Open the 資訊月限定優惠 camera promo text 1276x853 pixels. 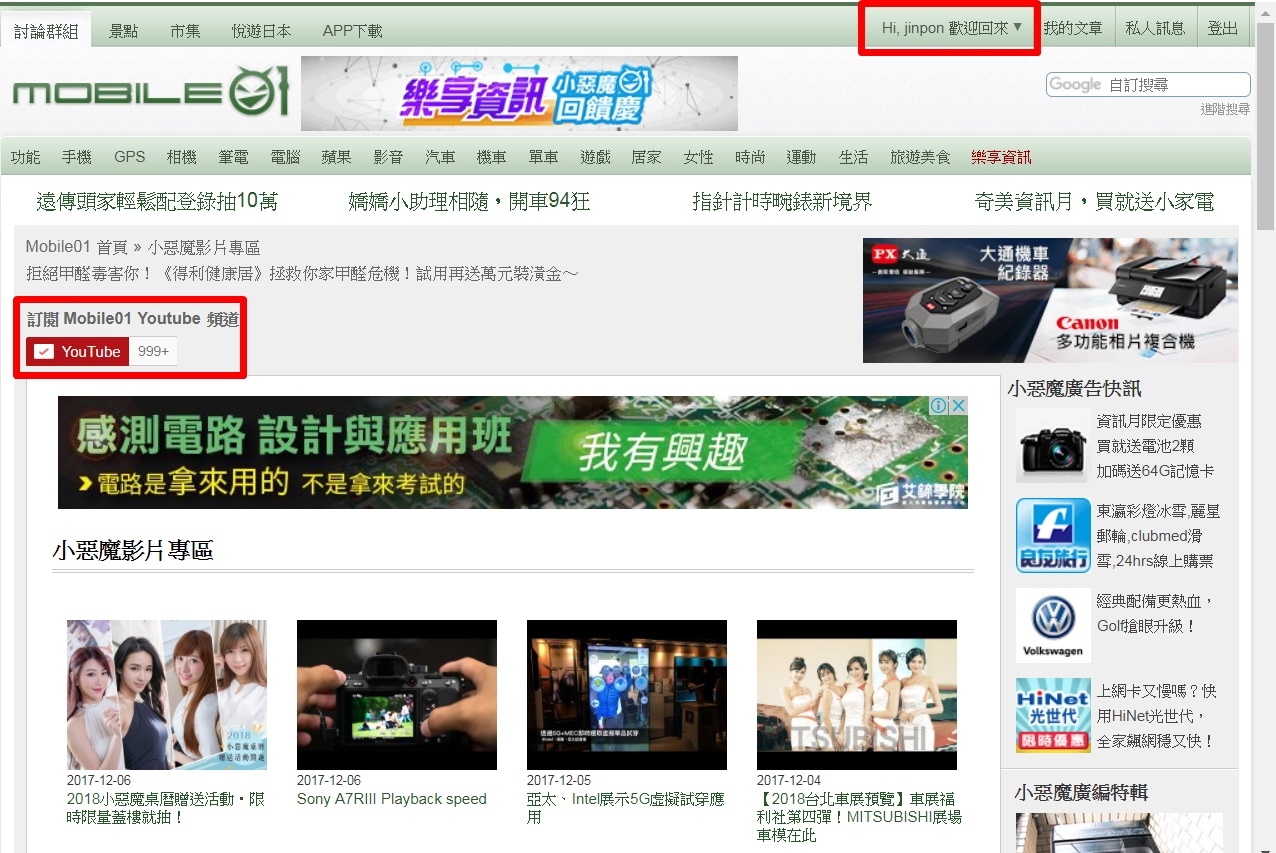pos(1155,446)
